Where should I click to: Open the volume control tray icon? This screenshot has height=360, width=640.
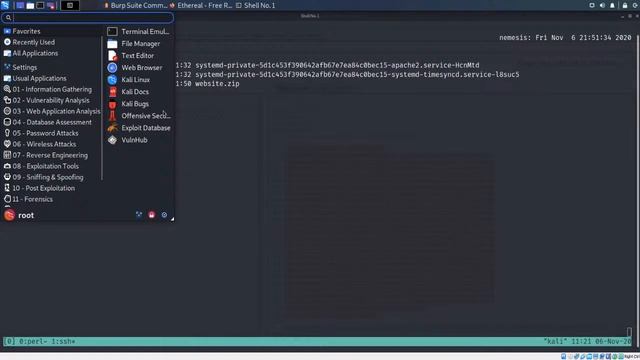point(602,5)
